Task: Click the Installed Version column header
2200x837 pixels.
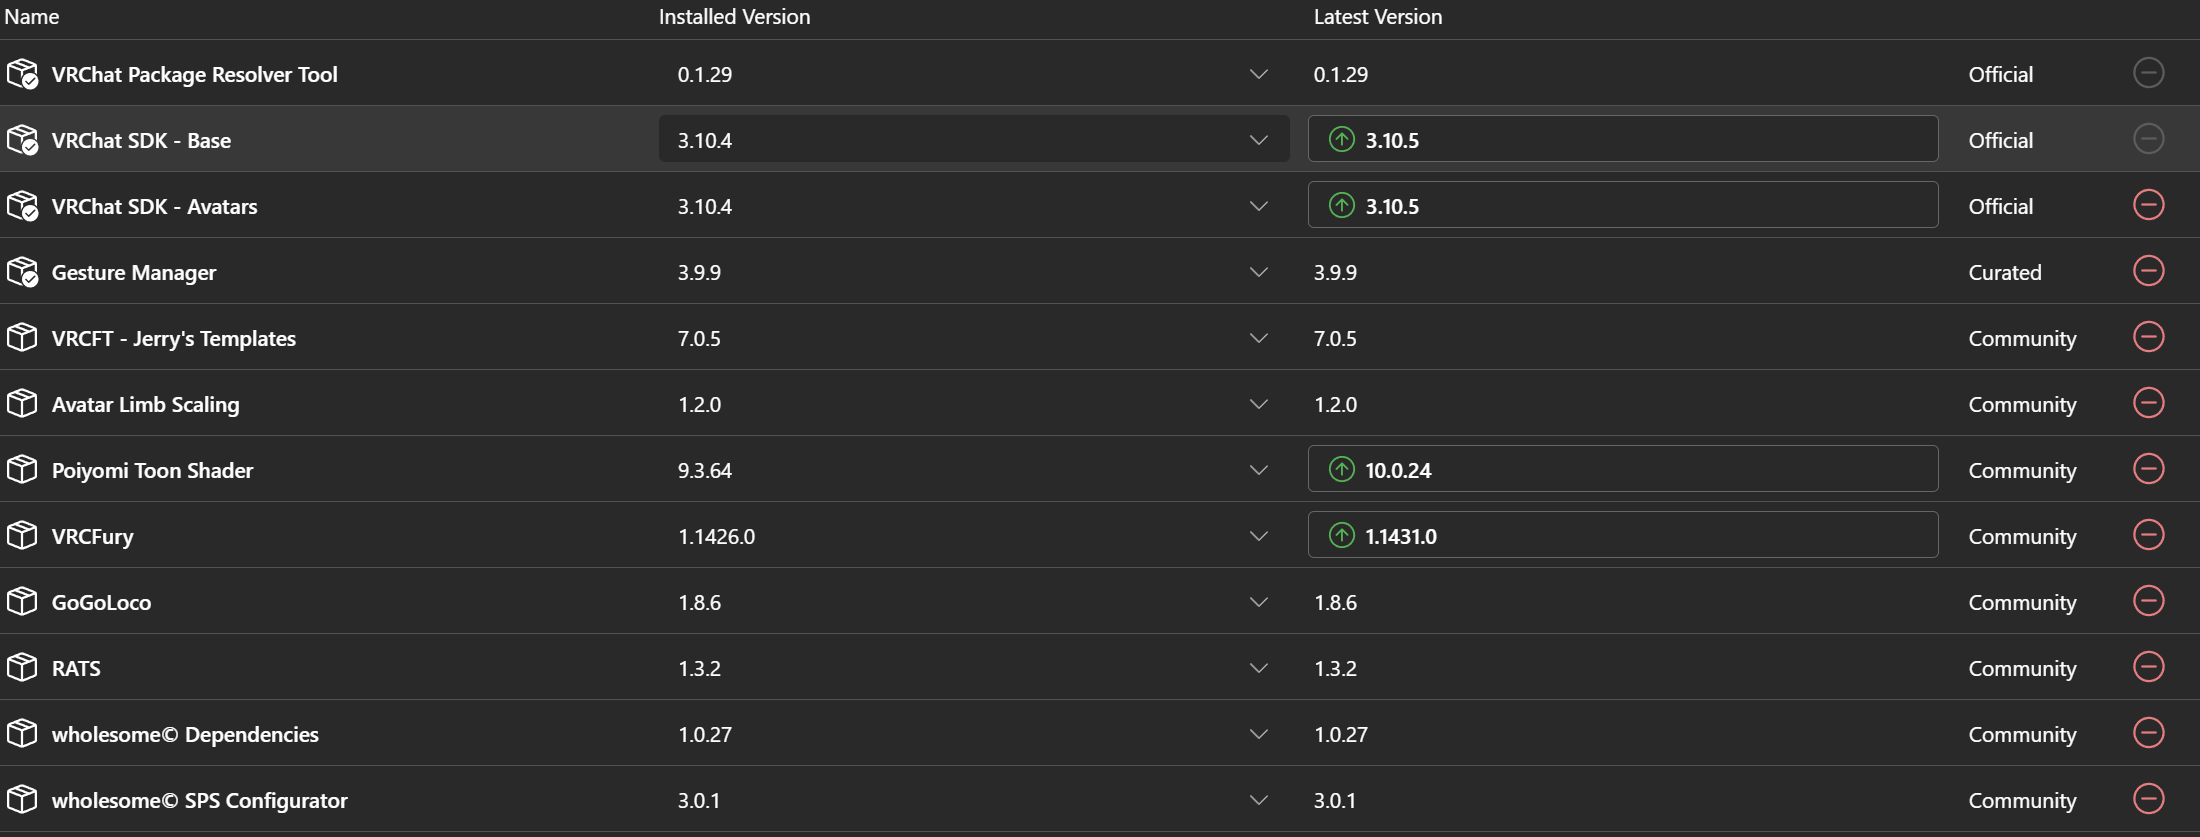Action: 734,17
